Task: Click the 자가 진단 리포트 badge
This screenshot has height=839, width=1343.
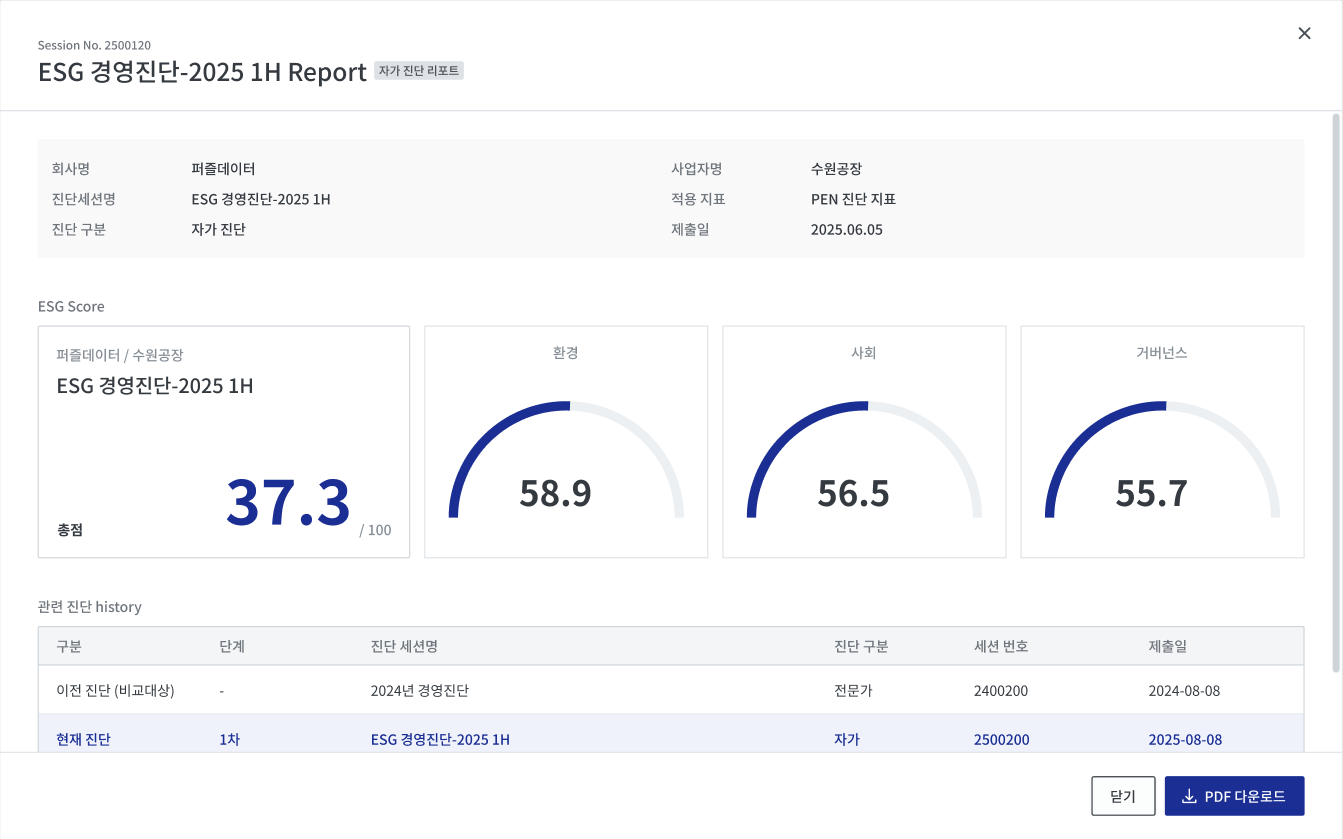Action: [x=419, y=71]
